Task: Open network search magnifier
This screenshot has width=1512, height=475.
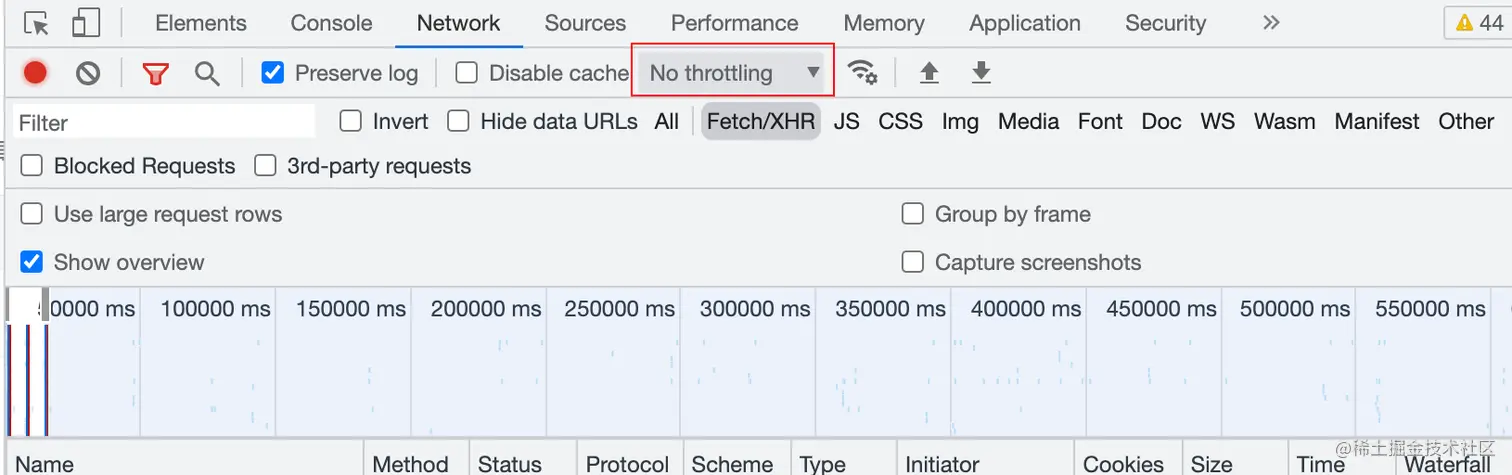Action: 207,73
